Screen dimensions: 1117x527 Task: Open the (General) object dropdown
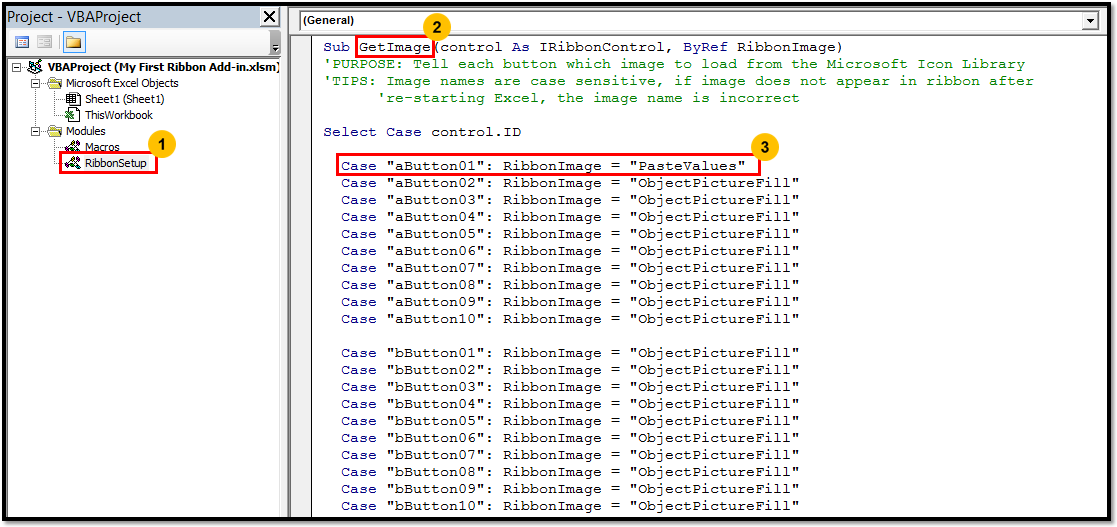(x=699, y=21)
